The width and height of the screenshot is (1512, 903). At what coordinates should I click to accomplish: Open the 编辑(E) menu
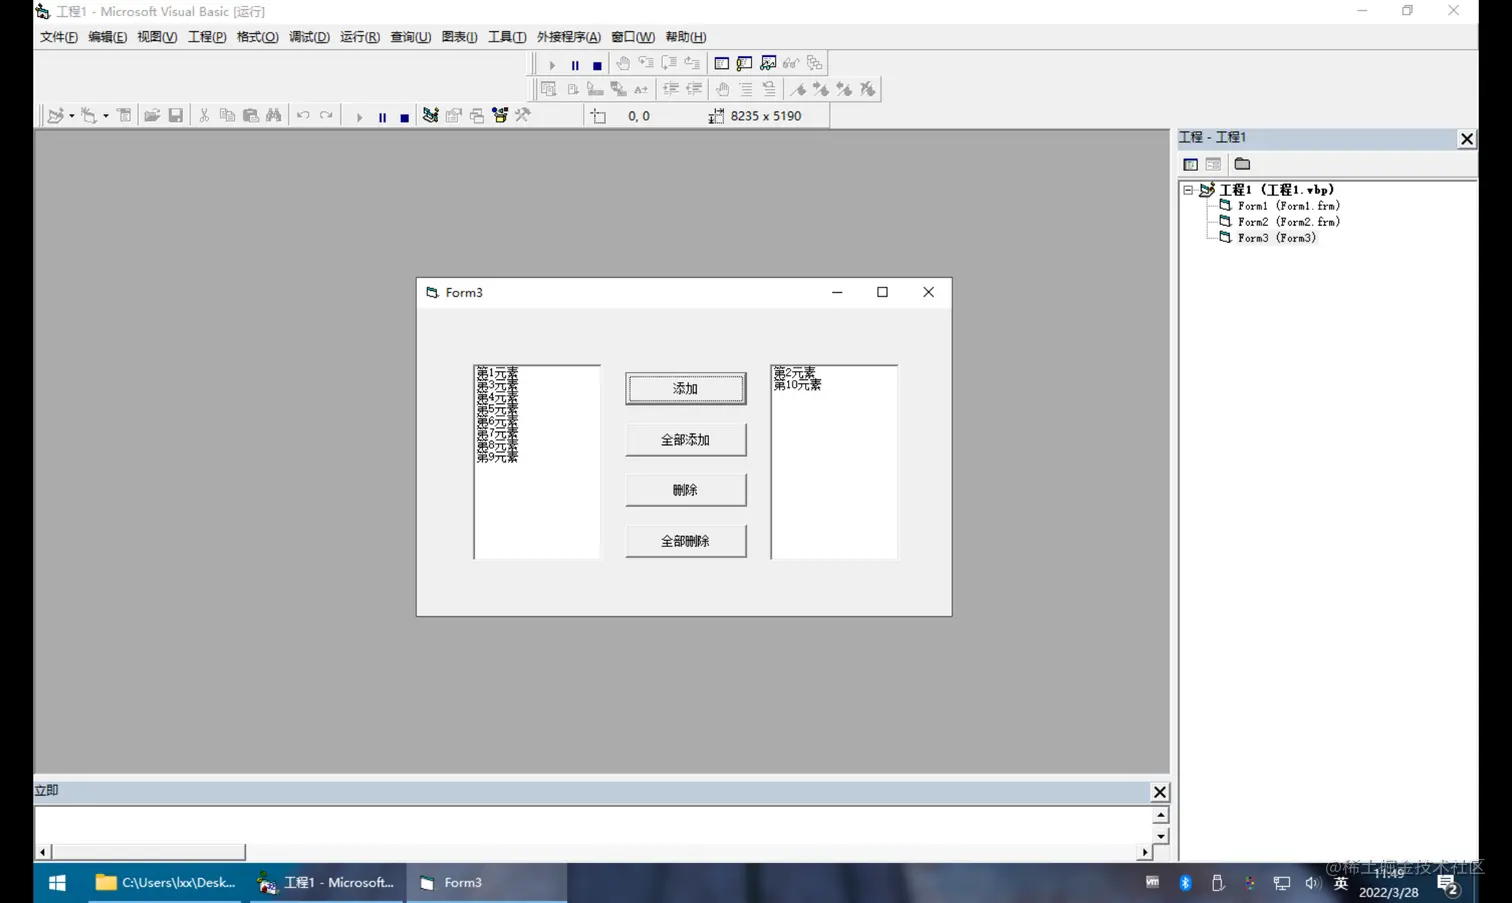pos(108,37)
